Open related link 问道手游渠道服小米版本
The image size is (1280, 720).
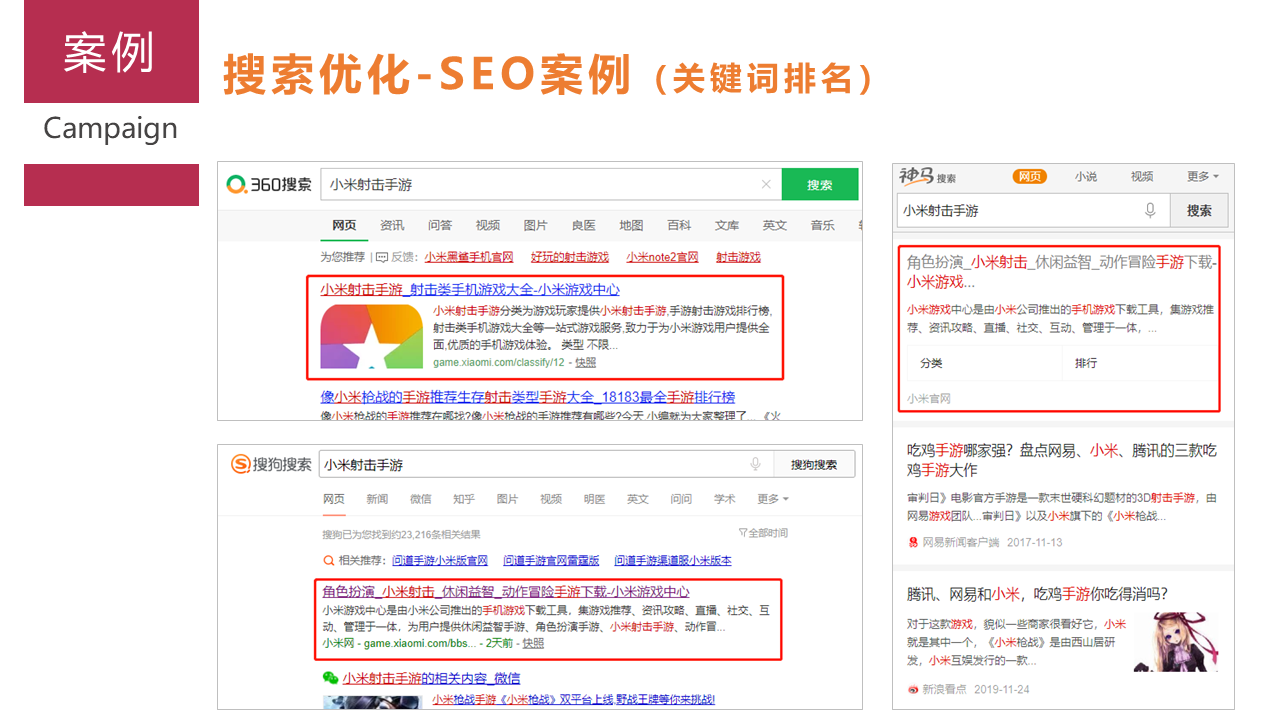coord(673,561)
